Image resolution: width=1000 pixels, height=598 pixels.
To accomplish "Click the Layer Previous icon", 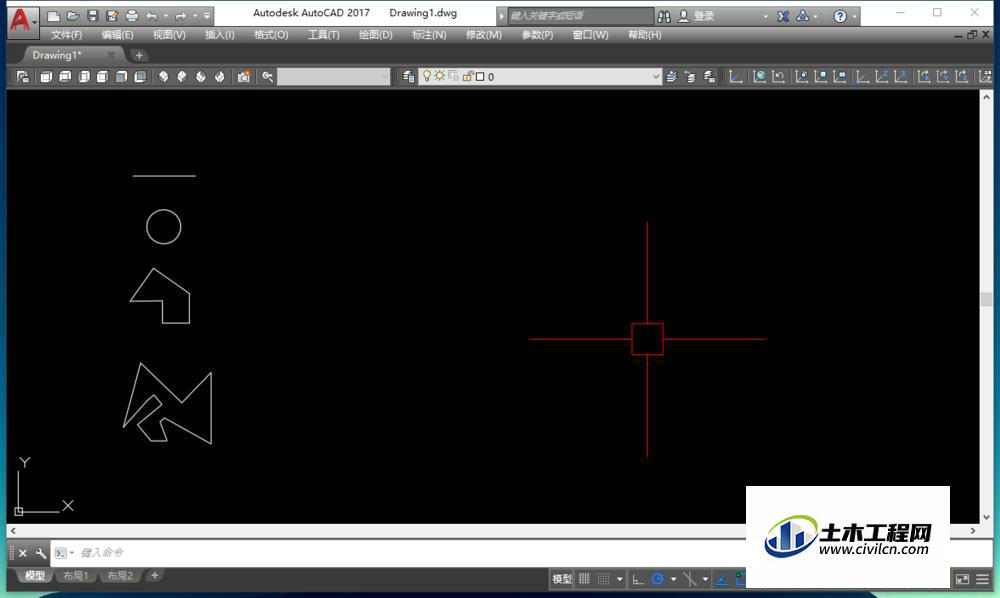I will tap(690, 77).
